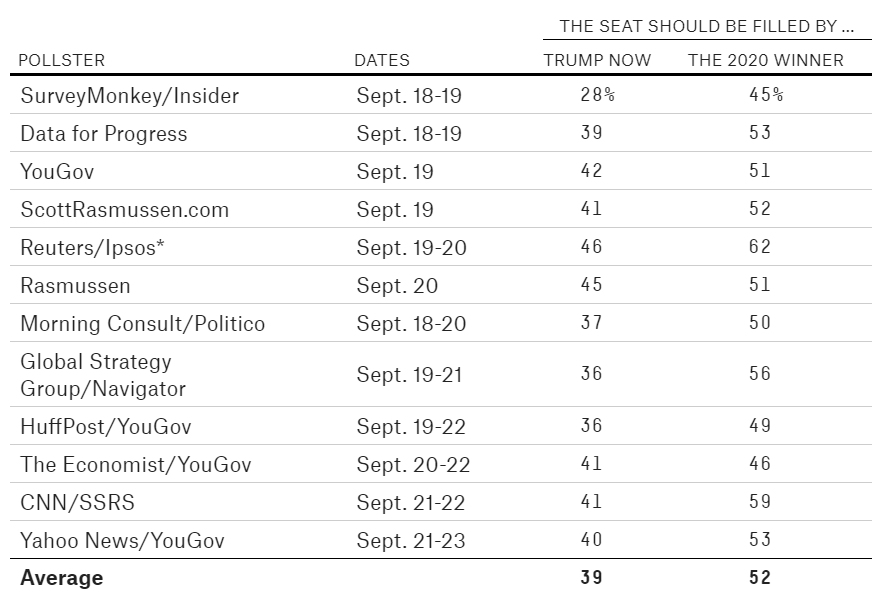Click the Sept. 21-23 date cell
This screenshot has width=874, height=601.
pos(411,540)
